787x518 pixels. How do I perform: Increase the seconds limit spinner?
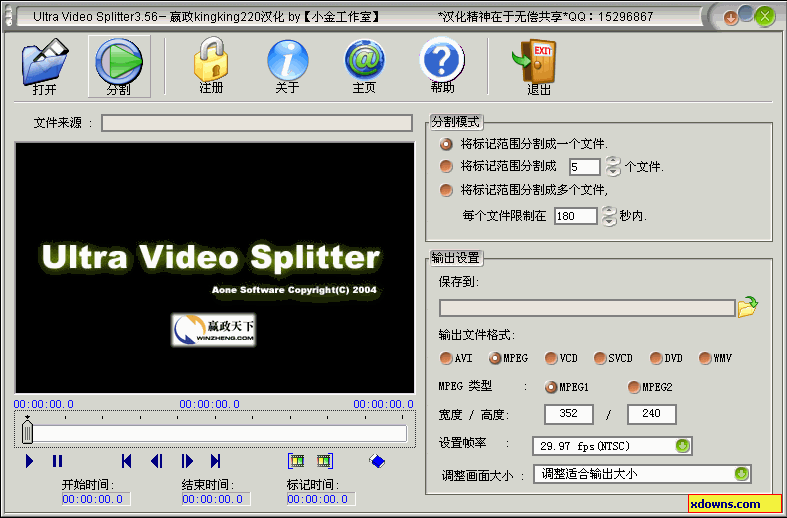[609, 211]
